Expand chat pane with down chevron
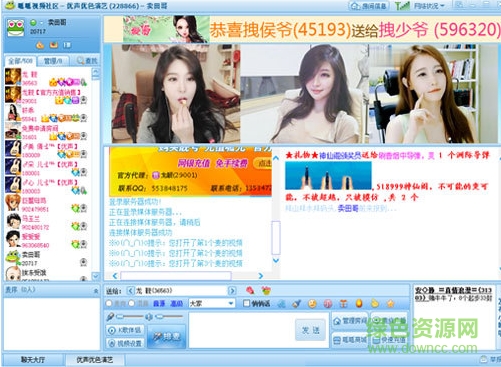 pos(276,260)
